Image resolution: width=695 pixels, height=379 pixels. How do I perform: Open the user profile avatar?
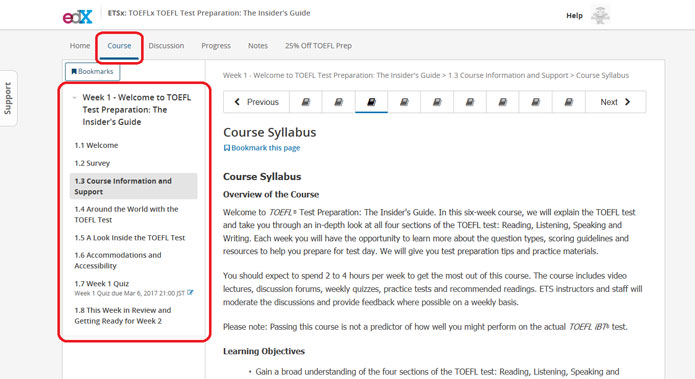[600, 15]
